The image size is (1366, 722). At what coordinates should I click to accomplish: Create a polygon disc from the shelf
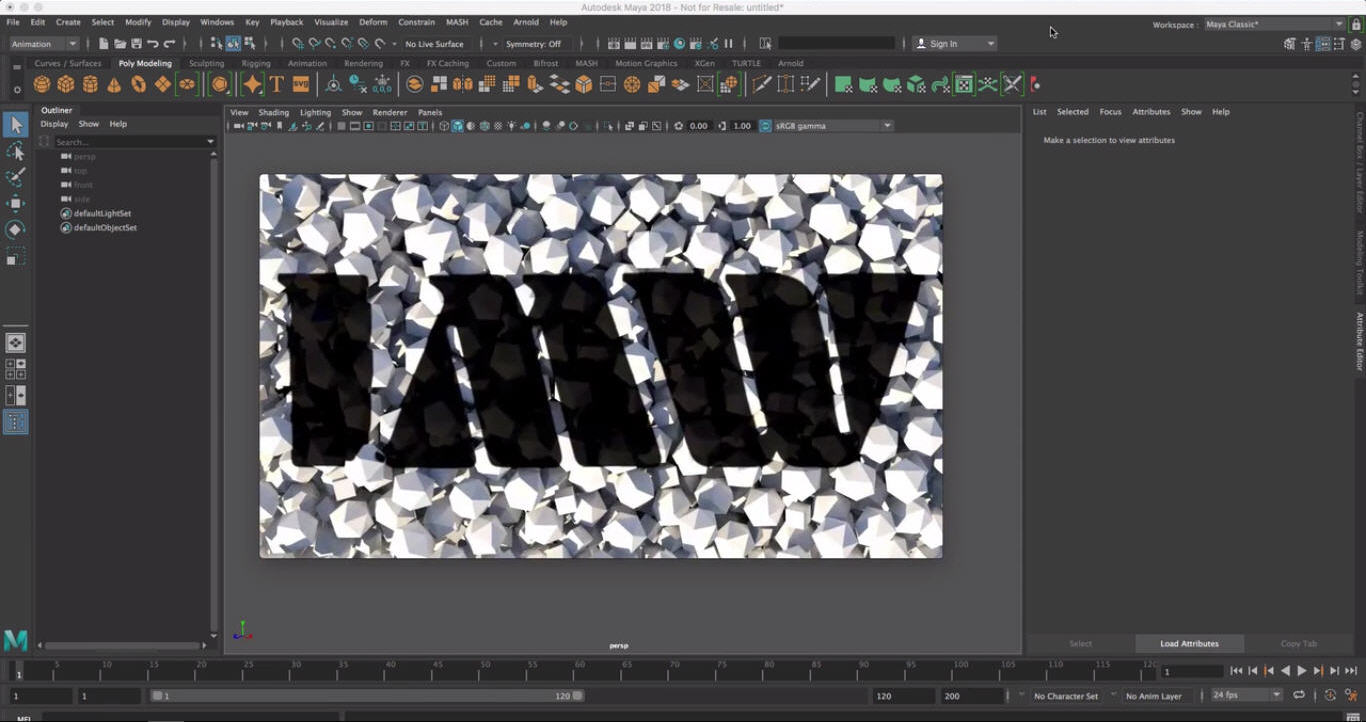pyautogui.click(x=187, y=85)
